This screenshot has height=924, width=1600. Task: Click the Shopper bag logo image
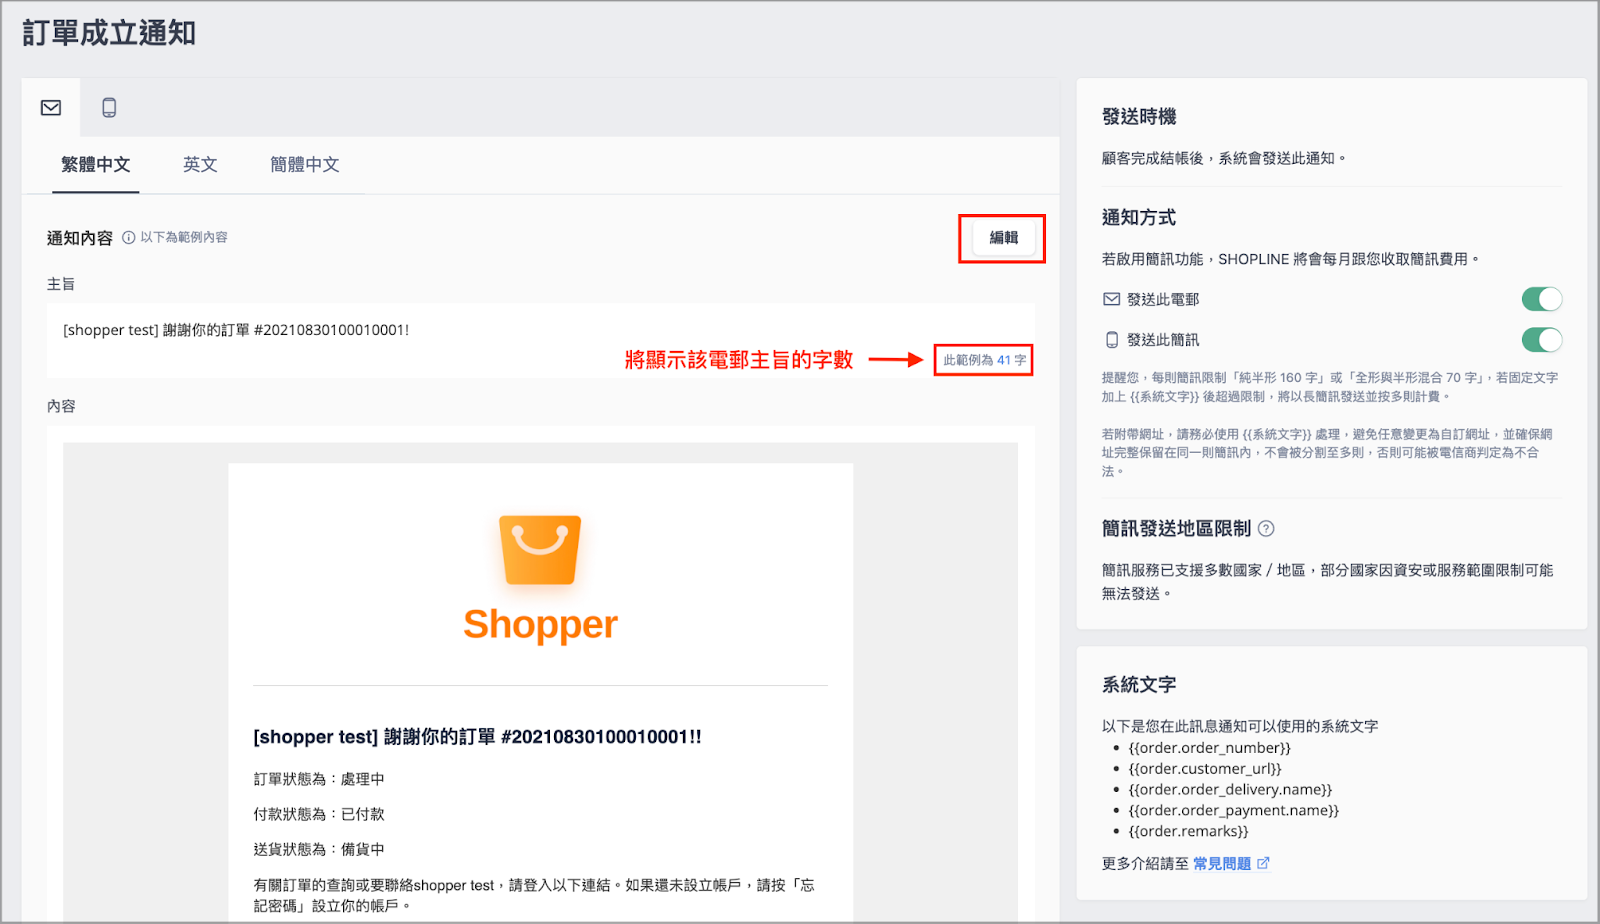540,550
